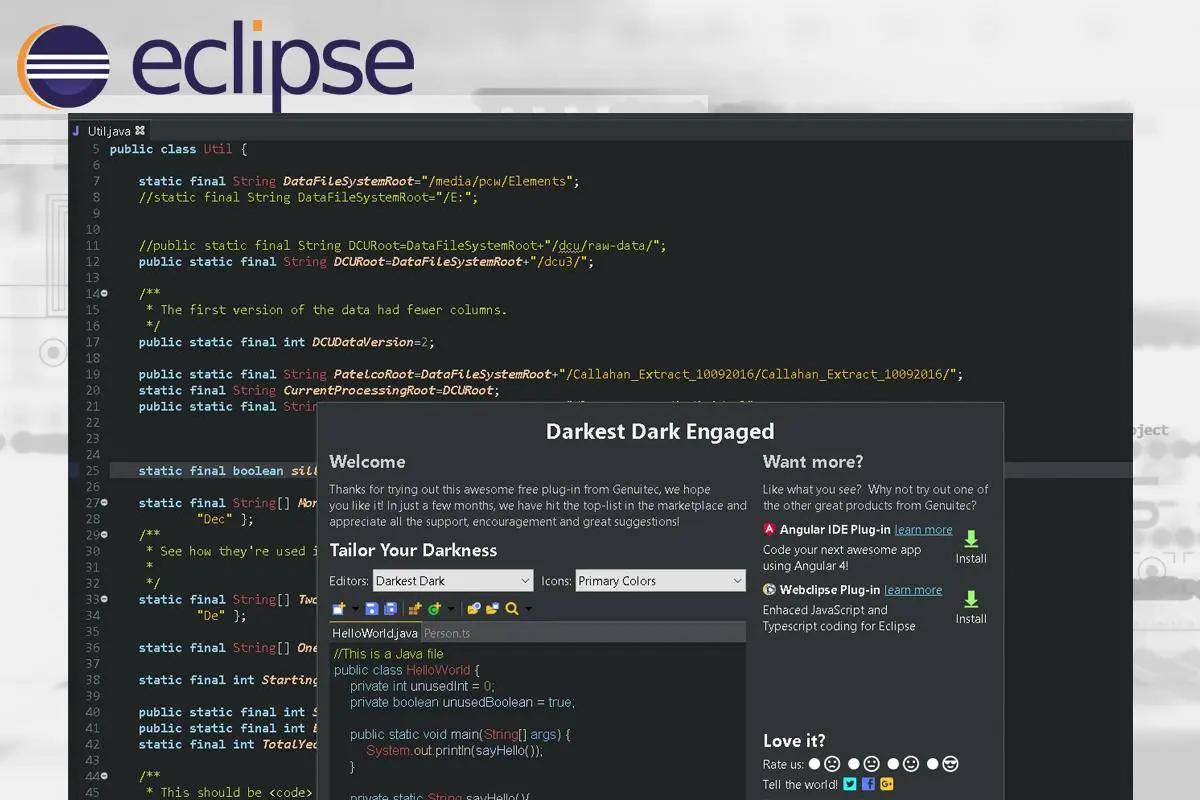The width and height of the screenshot is (1200, 800).
Task: Click the green Install arrow for Angular IDE
Action: [x=971, y=539]
